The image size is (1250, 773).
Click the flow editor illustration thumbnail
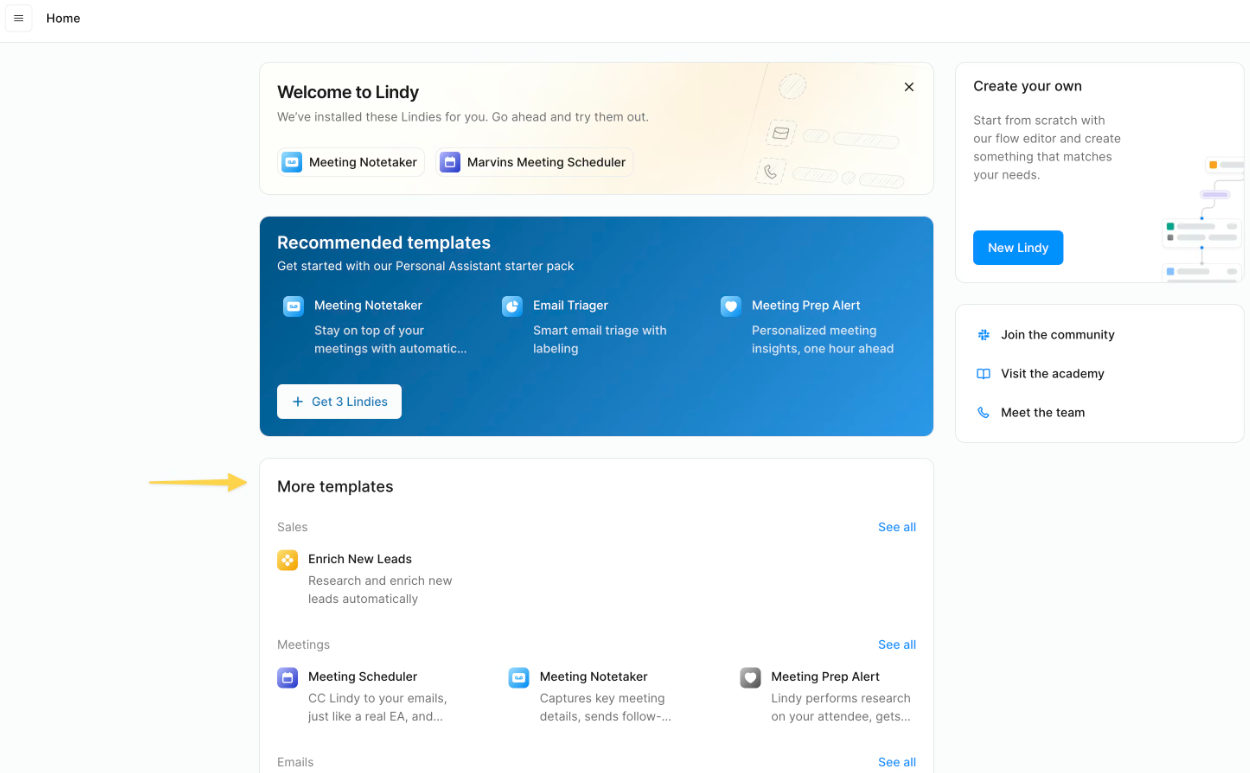coord(1203,218)
